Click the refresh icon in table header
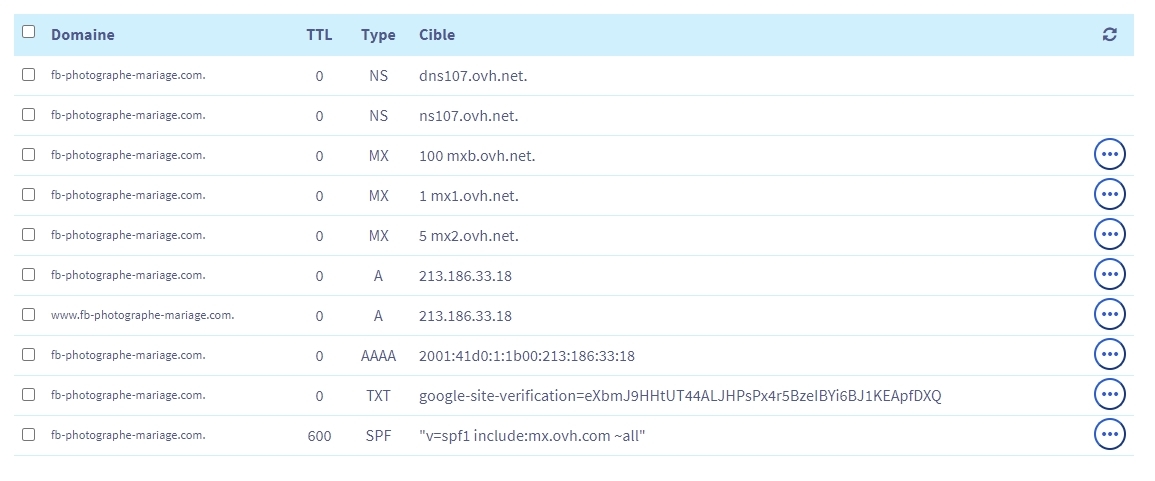Image resolution: width=1155 pixels, height=481 pixels. tap(1109, 35)
